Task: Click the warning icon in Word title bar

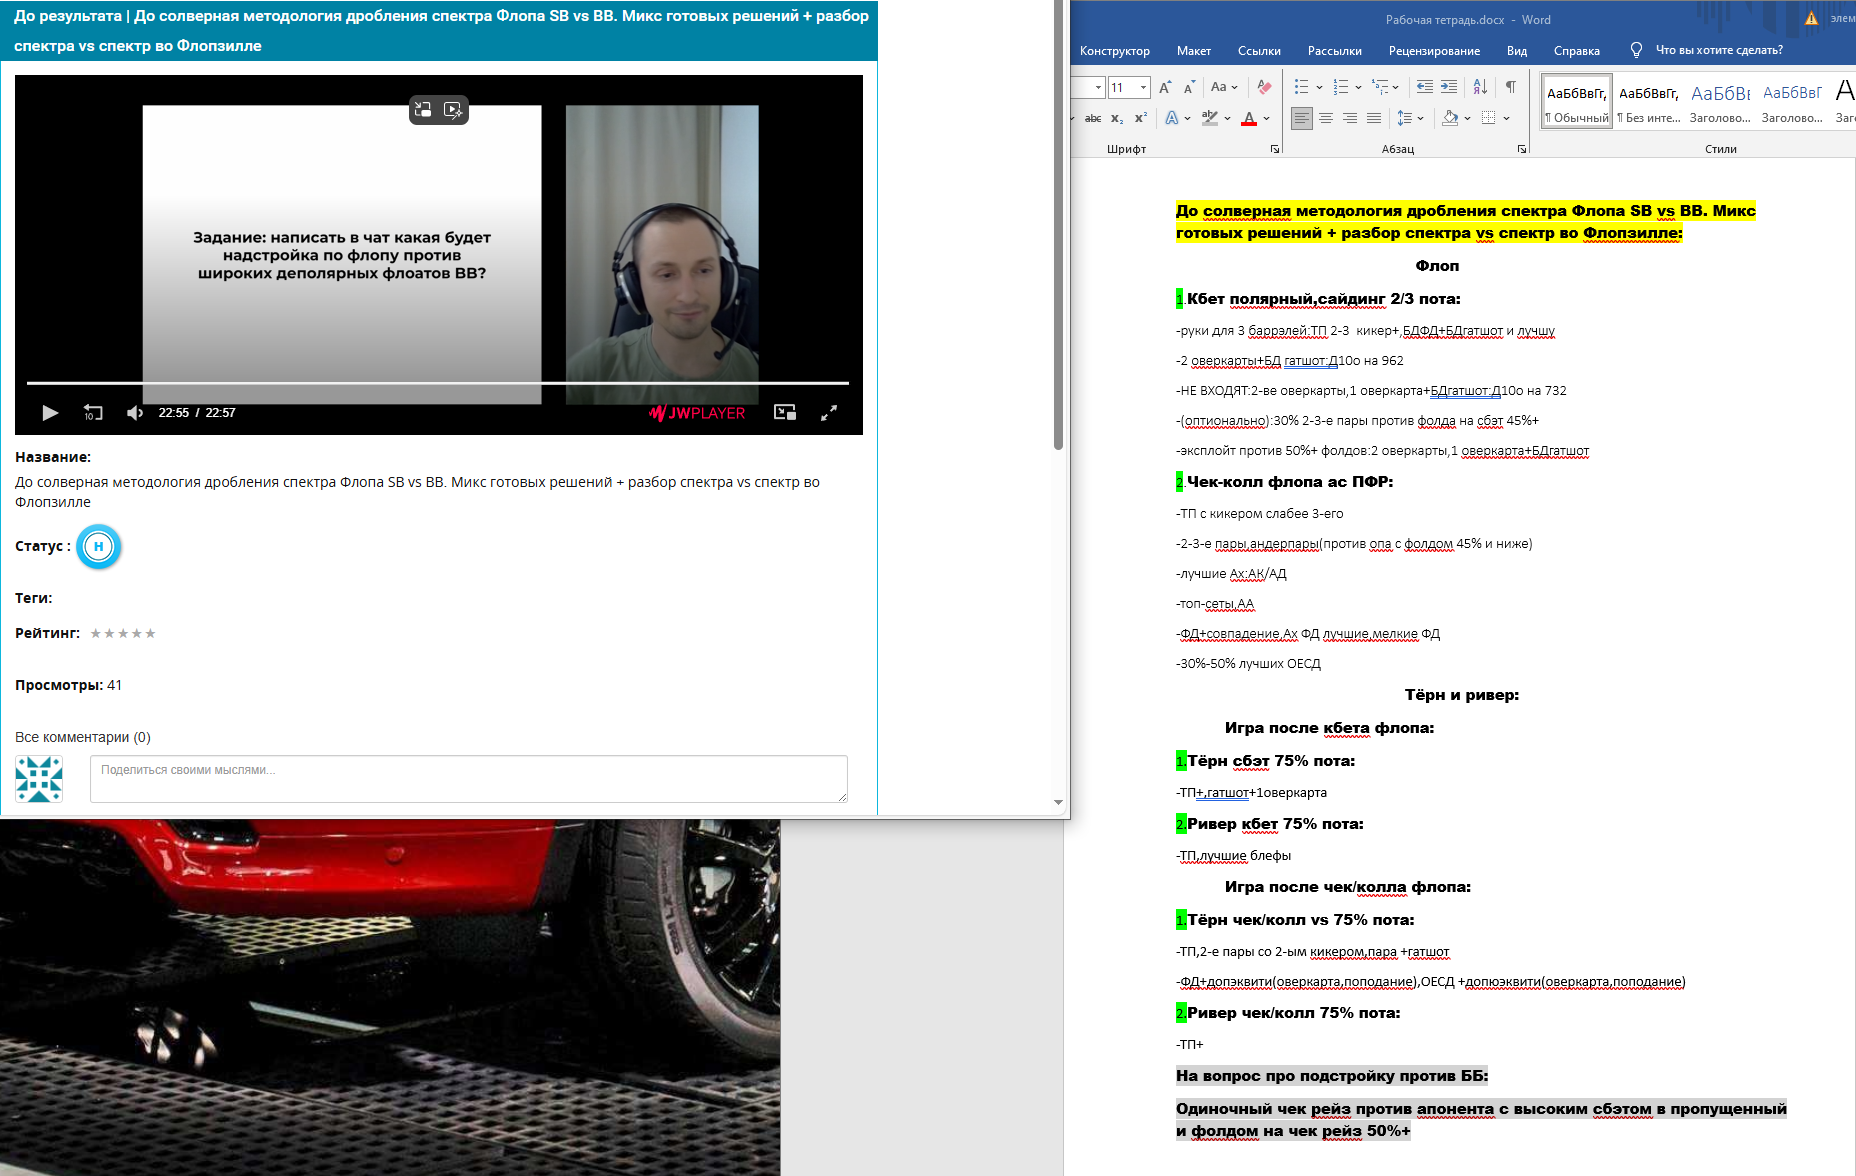Action: coord(1811,18)
